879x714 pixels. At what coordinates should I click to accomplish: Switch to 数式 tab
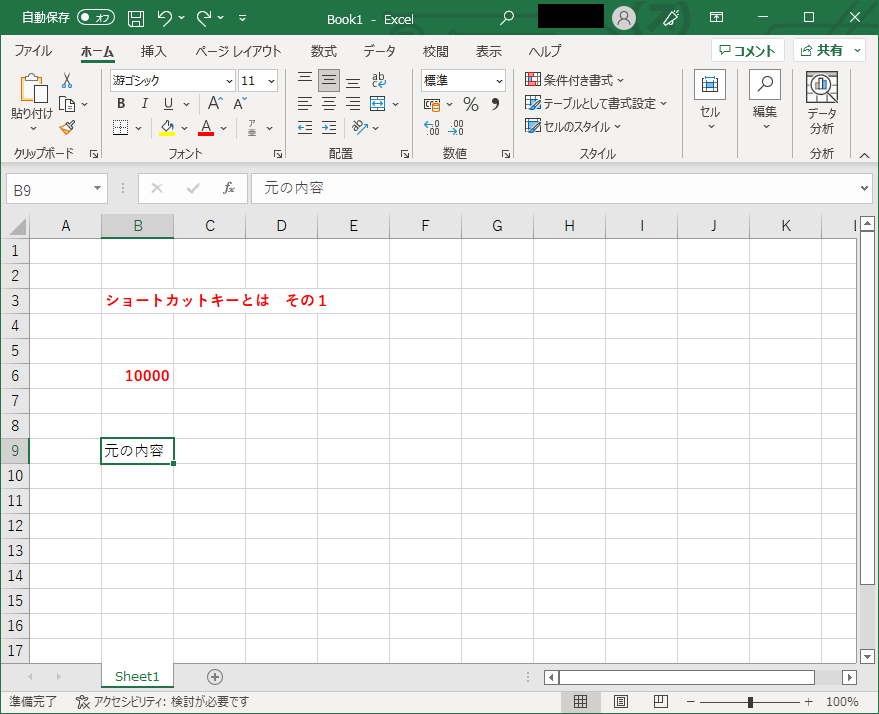tap(324, 51)
